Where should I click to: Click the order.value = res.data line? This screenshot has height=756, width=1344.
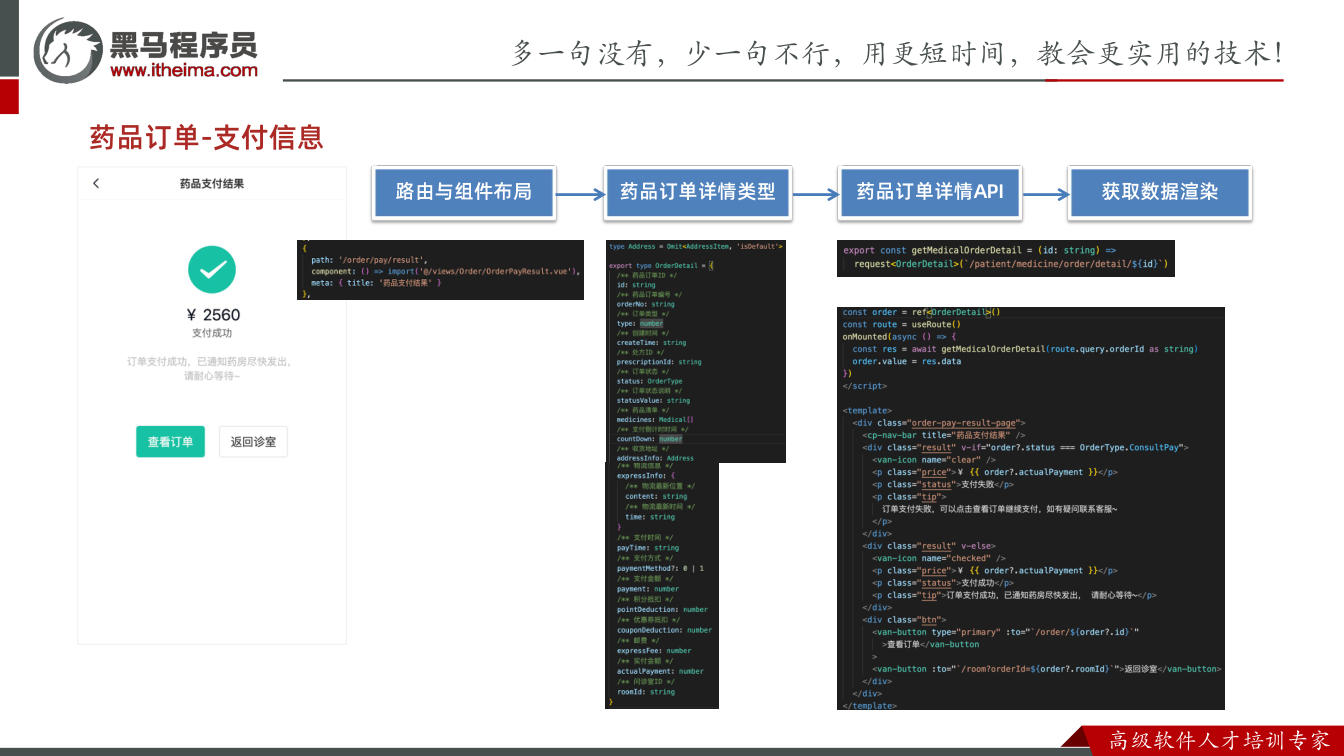[x=907, y=361]
